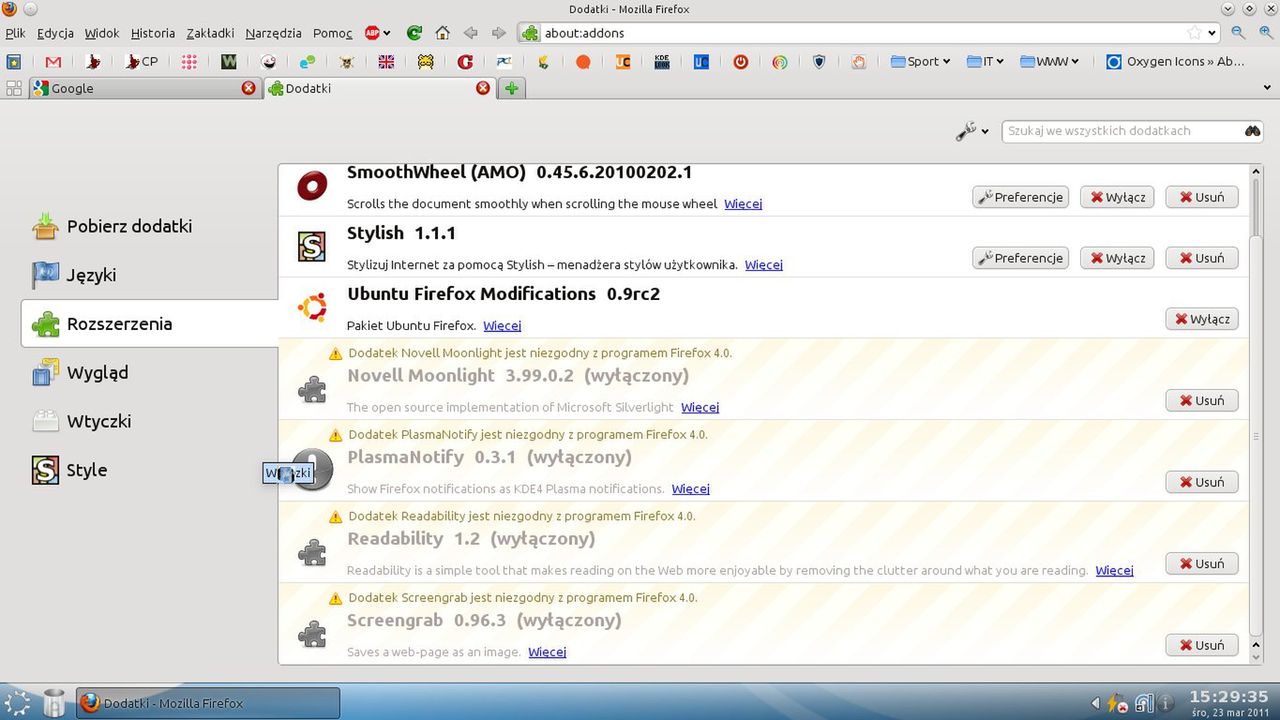Click the forward navigation arrow
Image resolution: width=1280 pixels, height=720 pixels.
[498, 33]
